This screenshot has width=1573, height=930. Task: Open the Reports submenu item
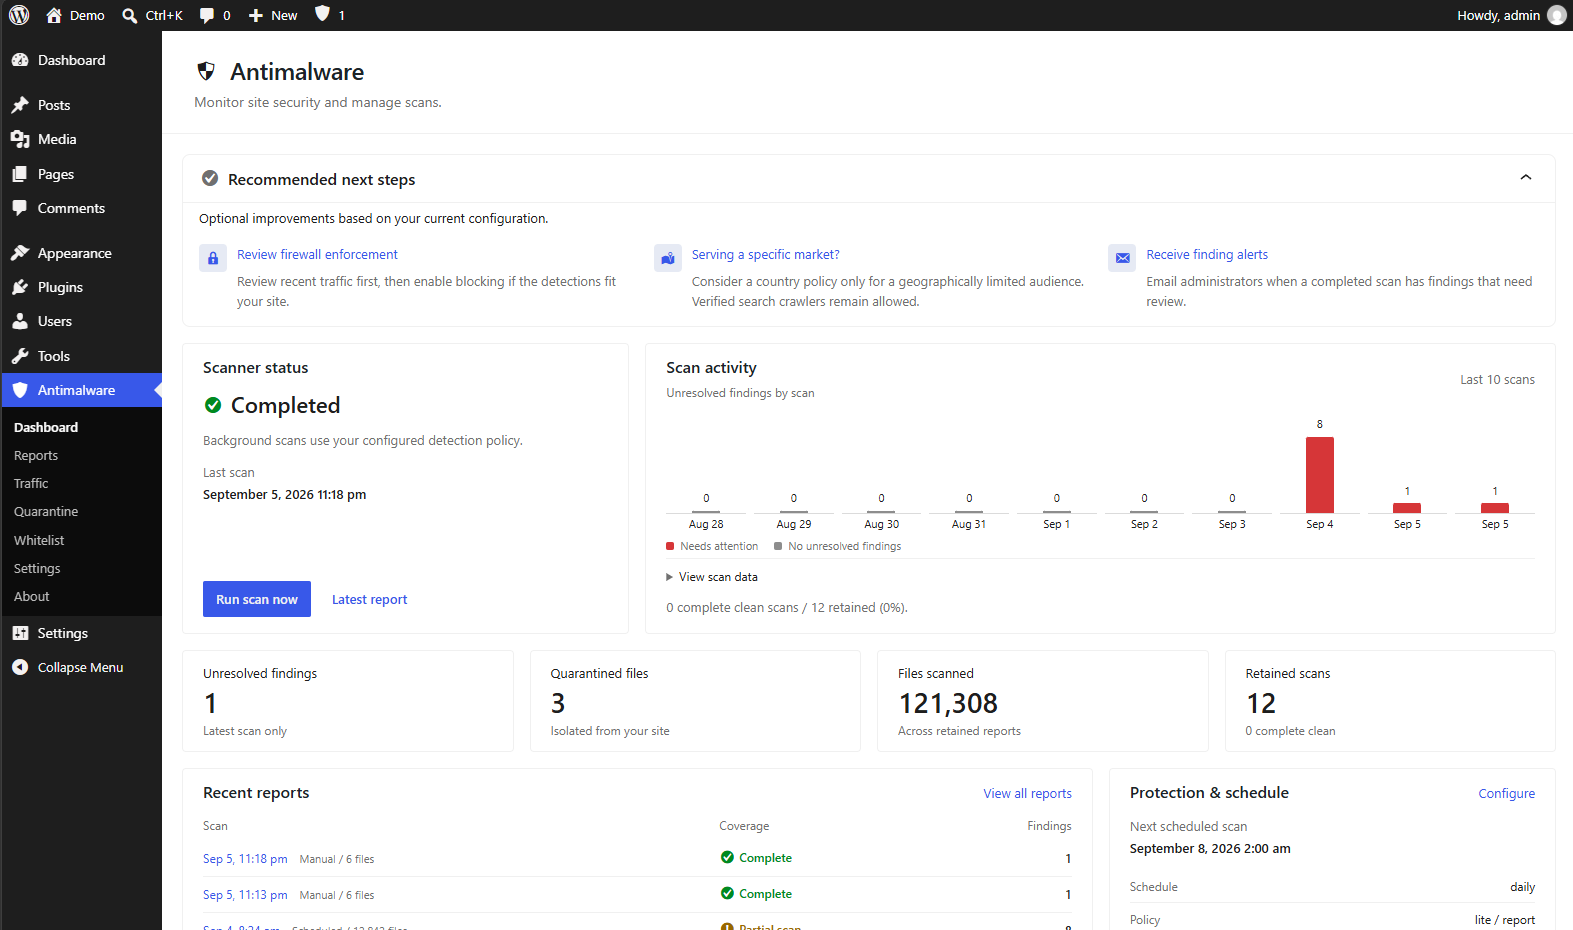tap(36, 455)
